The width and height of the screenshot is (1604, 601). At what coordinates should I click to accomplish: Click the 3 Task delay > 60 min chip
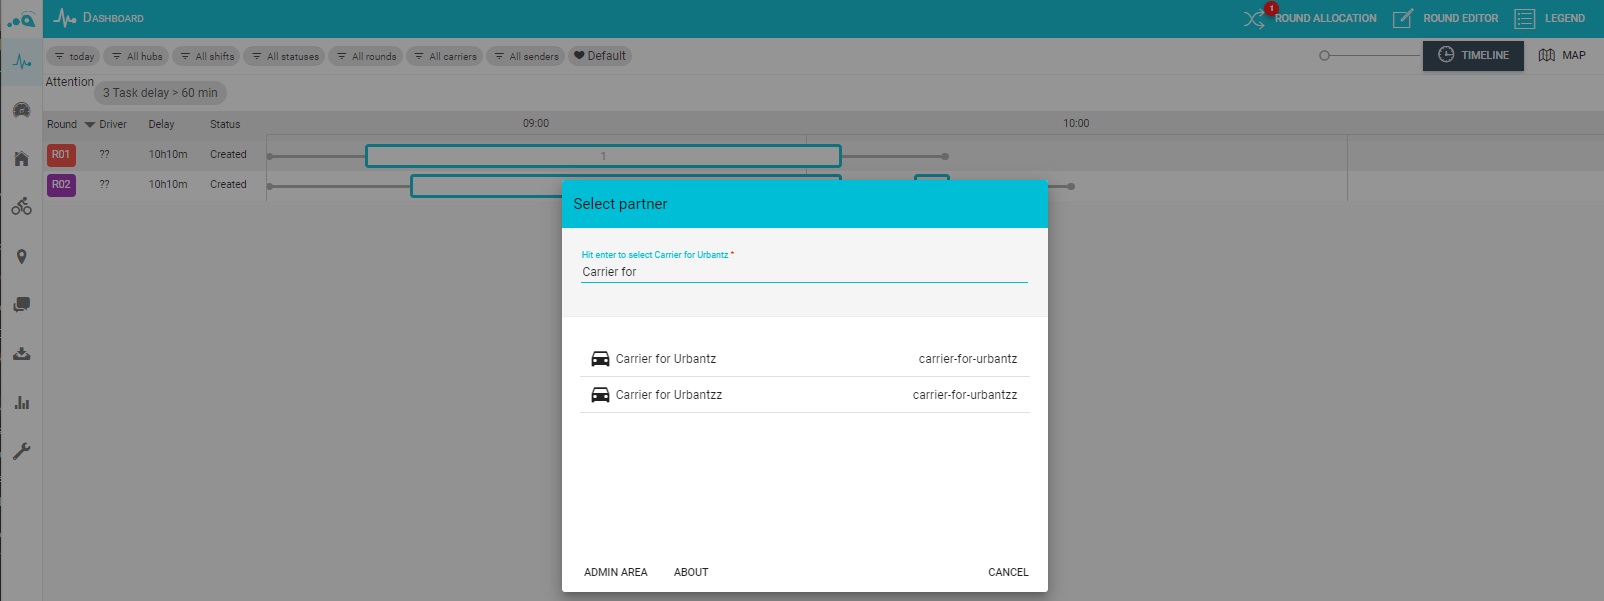tap(160, 93)
